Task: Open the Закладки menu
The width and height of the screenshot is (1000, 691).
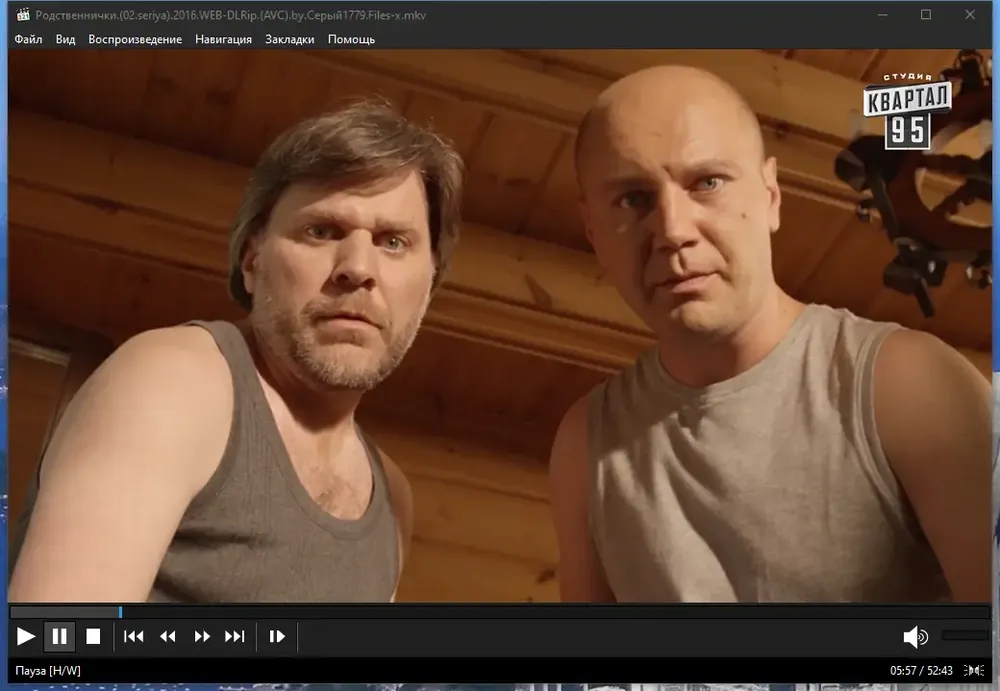Action: click(x=290, y=39)
